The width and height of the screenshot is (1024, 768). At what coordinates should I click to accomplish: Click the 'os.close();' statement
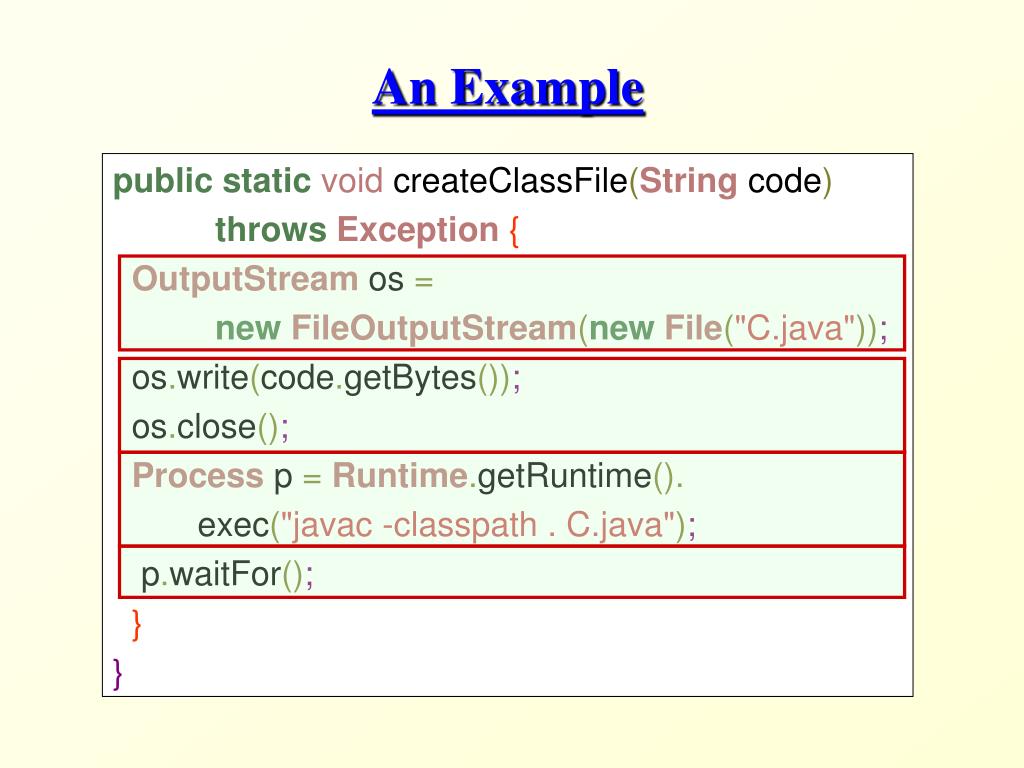point(210,428)
